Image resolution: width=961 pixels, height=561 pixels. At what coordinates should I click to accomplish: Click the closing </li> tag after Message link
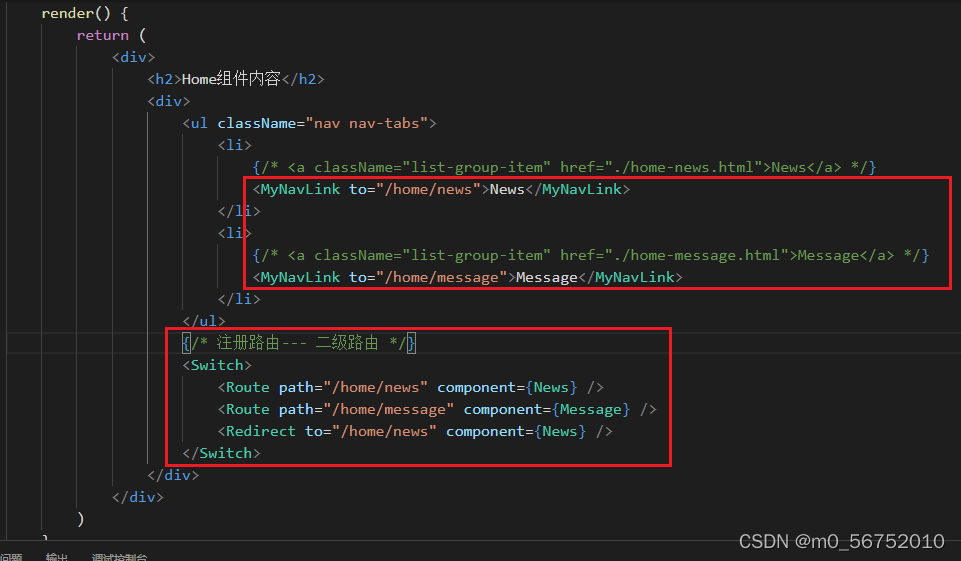pyautogui.click(x=239, y=299)
